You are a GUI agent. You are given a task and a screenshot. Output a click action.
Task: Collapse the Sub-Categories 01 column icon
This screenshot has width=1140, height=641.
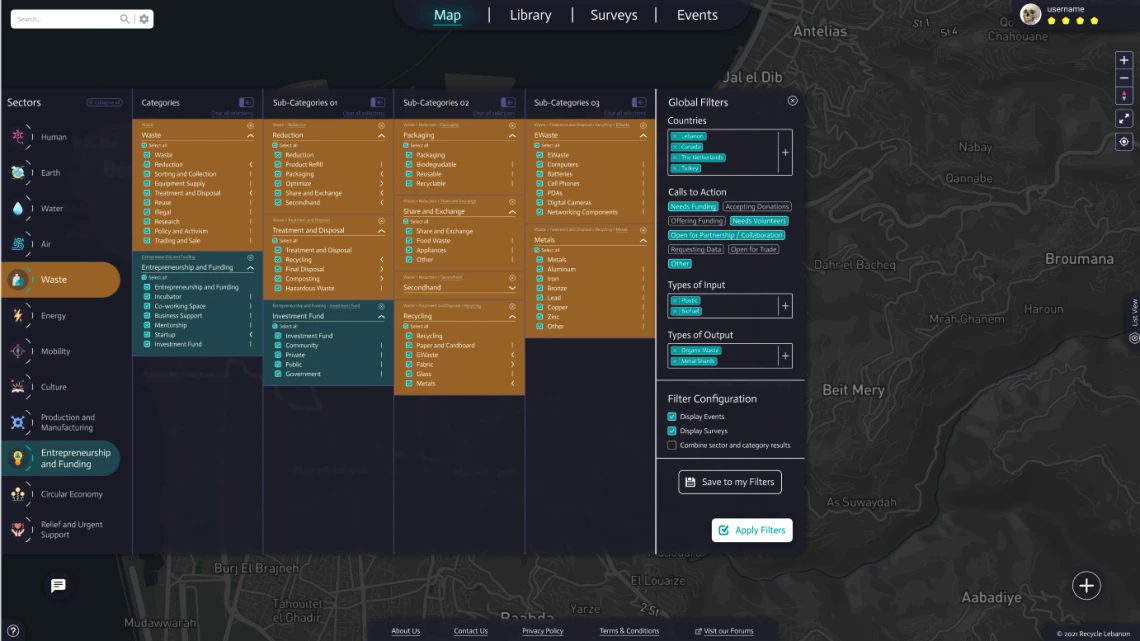(x=377, y=102)
